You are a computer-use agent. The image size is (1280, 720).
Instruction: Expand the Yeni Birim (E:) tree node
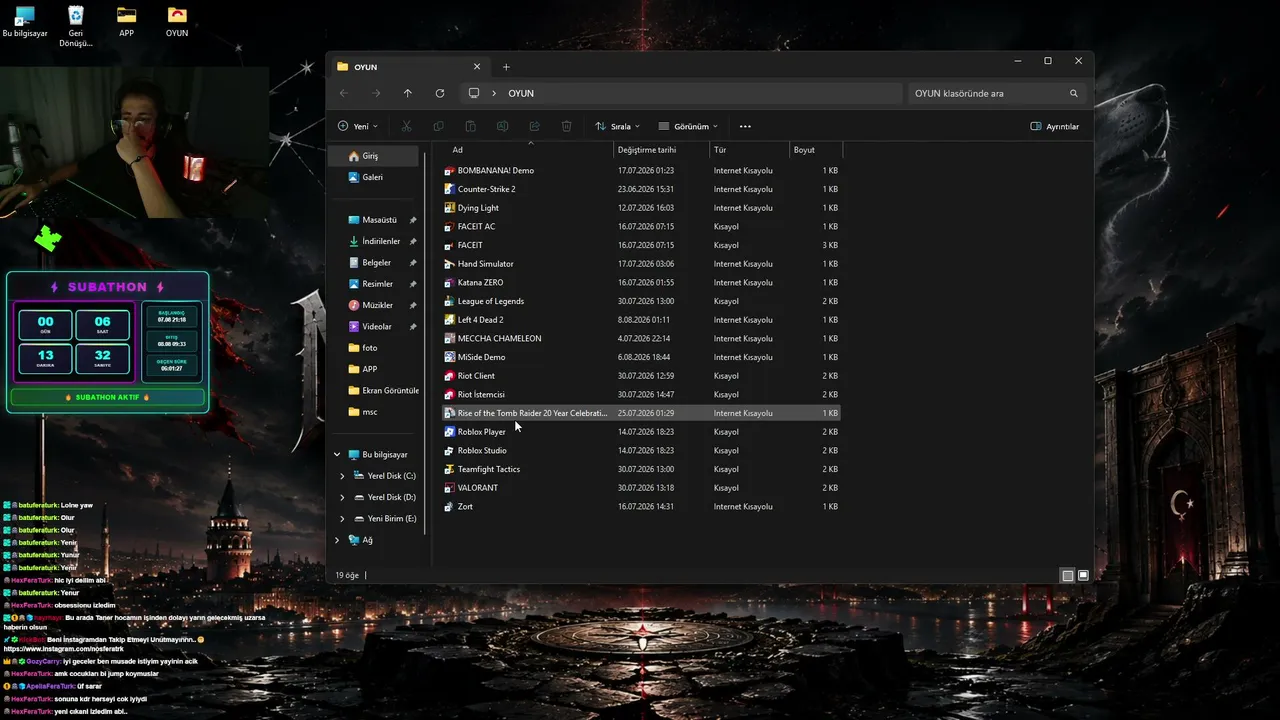pos(342,518)
